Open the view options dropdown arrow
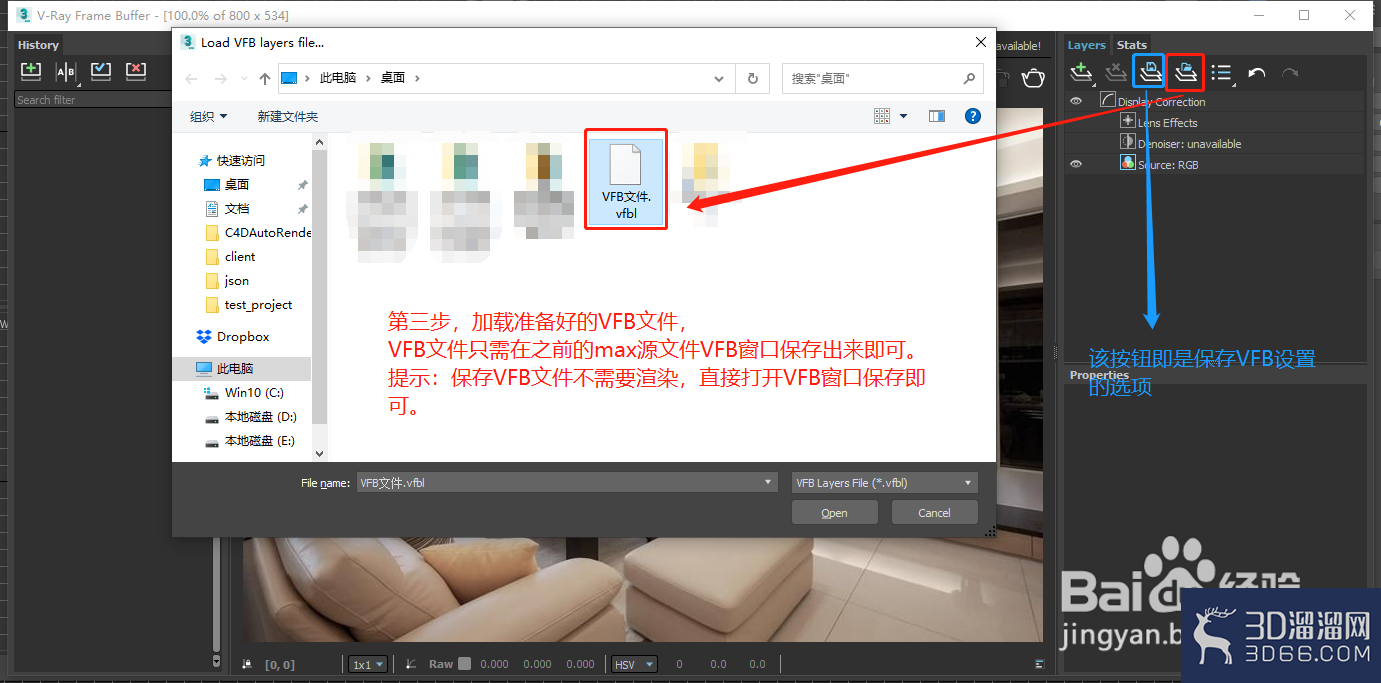1381x683 pixels. coord(903,116)
